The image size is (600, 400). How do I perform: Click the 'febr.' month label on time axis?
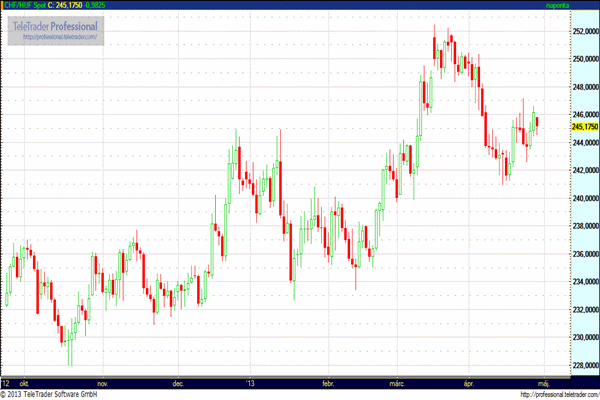pyautogui.click(x=328, y=383)
